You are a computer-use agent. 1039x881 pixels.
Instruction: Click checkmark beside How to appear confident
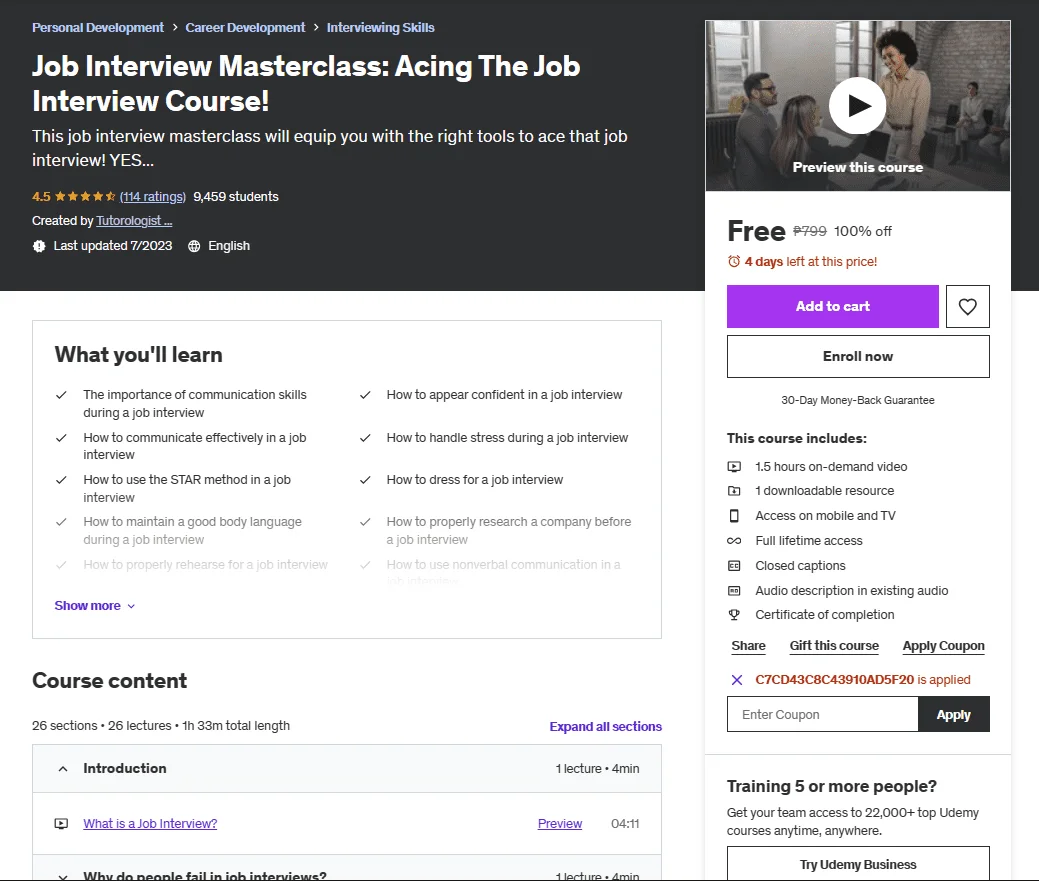[x=365, y=395]
